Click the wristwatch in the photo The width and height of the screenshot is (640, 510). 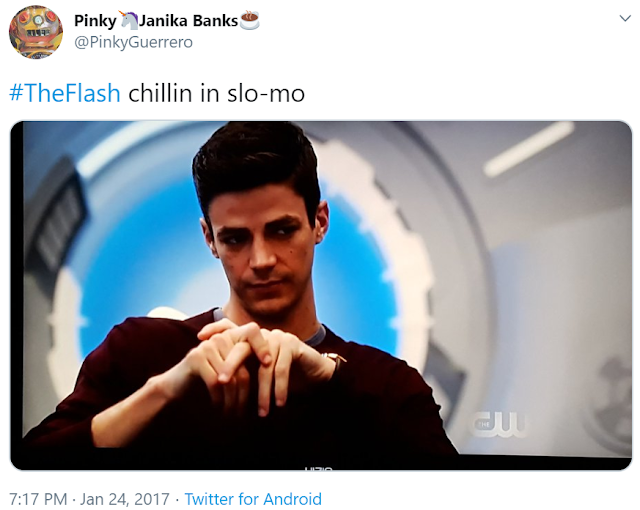click(335, 361)
